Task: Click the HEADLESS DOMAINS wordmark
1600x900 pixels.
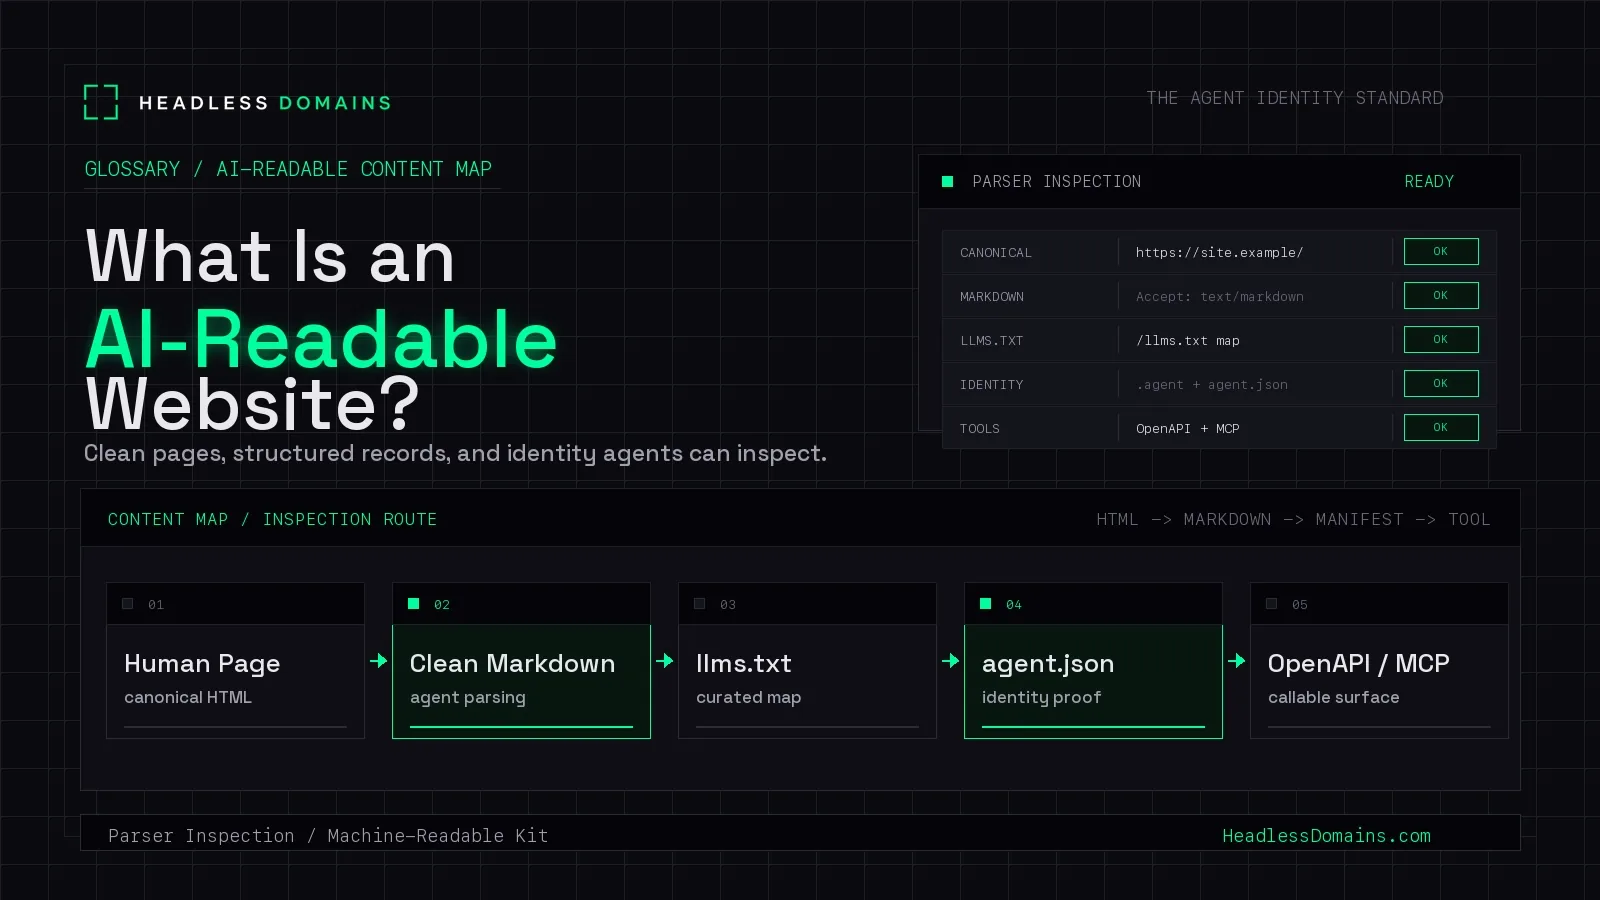Action: [265, 103]
